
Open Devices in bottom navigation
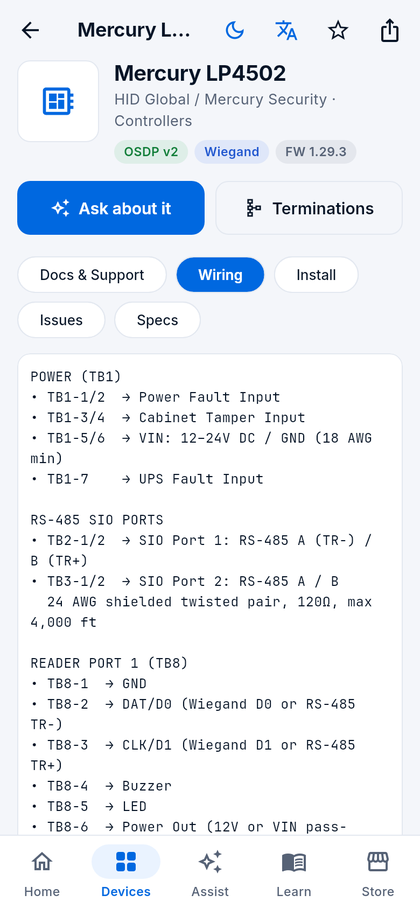(x=126, y=872)
